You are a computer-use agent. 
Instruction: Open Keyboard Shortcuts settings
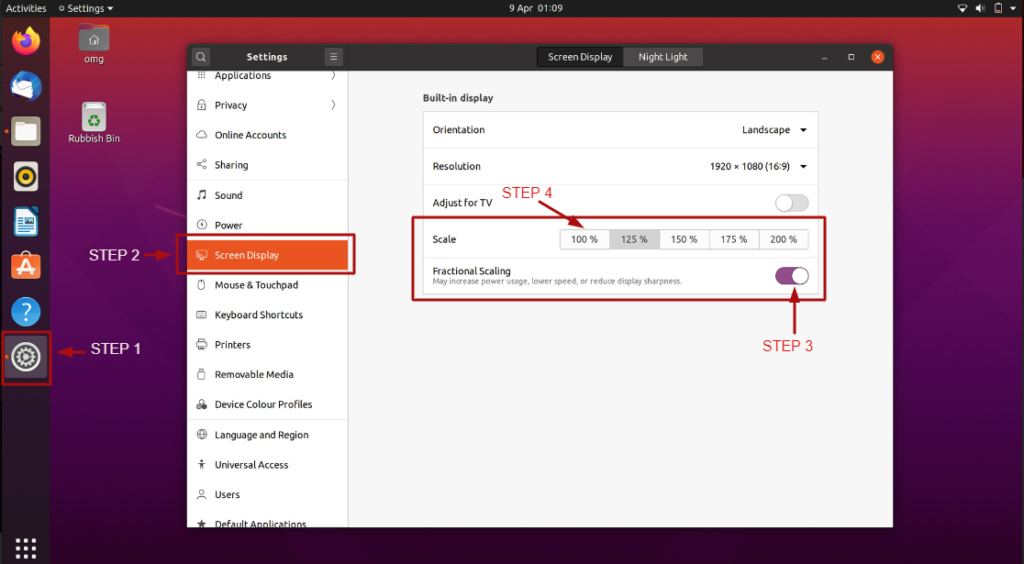(x=267, y=315)
